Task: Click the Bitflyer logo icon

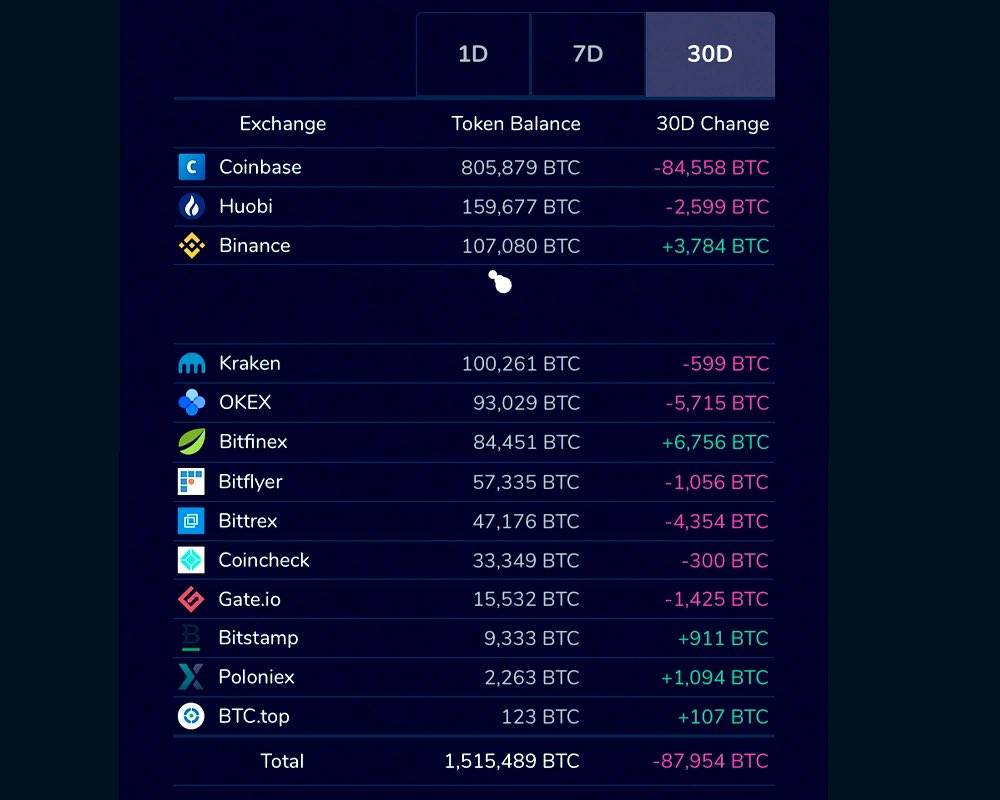Action: 191,482
